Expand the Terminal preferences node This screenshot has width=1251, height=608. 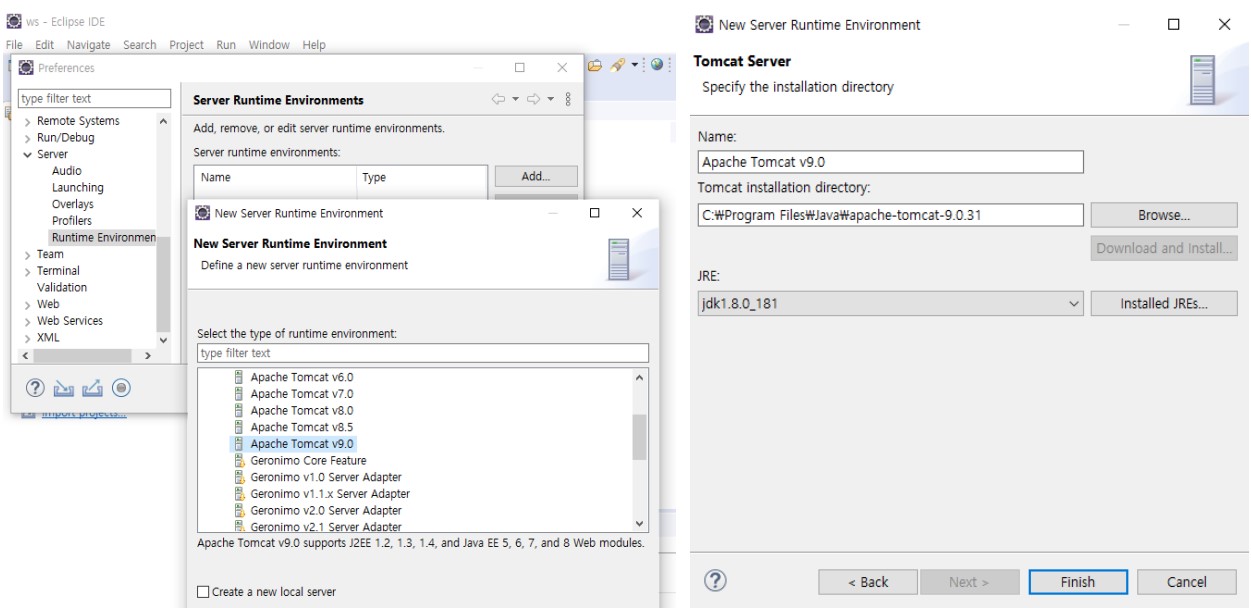click(27, 271)
